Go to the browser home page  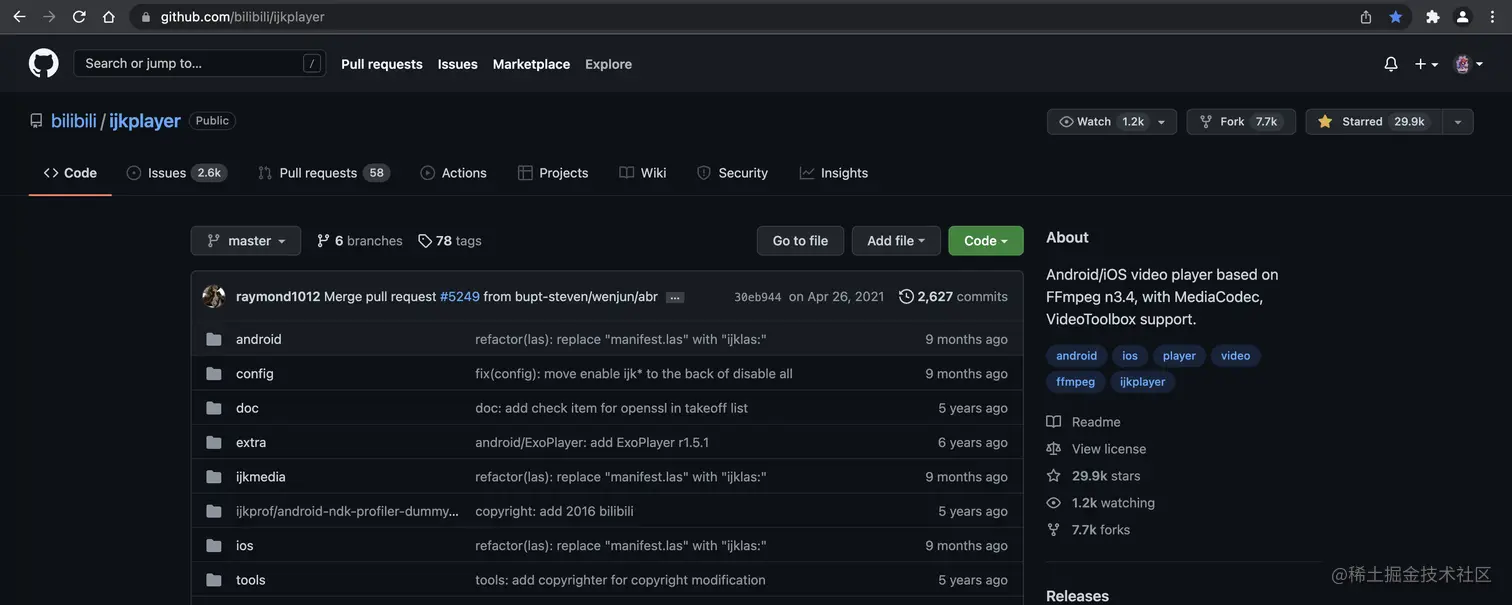pyautogui.click(x=108, y=17)
